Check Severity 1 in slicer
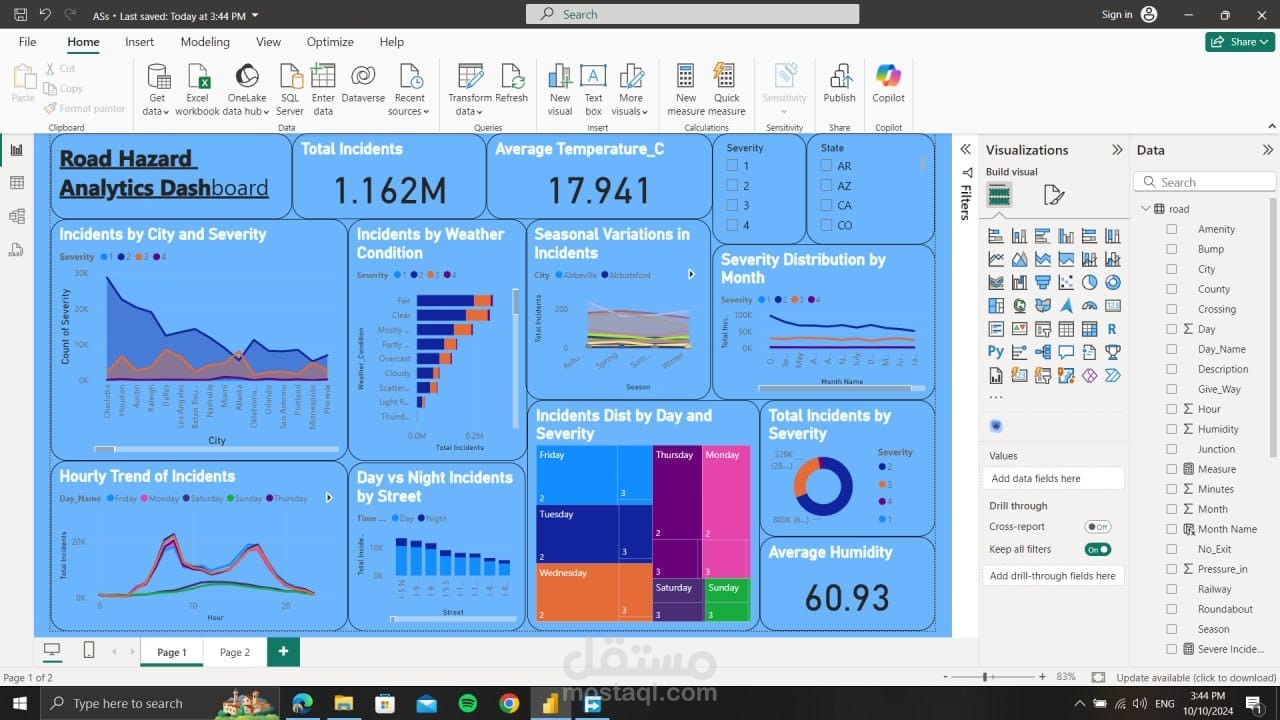The width and height of the screenshot is (1280, 720). 732,166
